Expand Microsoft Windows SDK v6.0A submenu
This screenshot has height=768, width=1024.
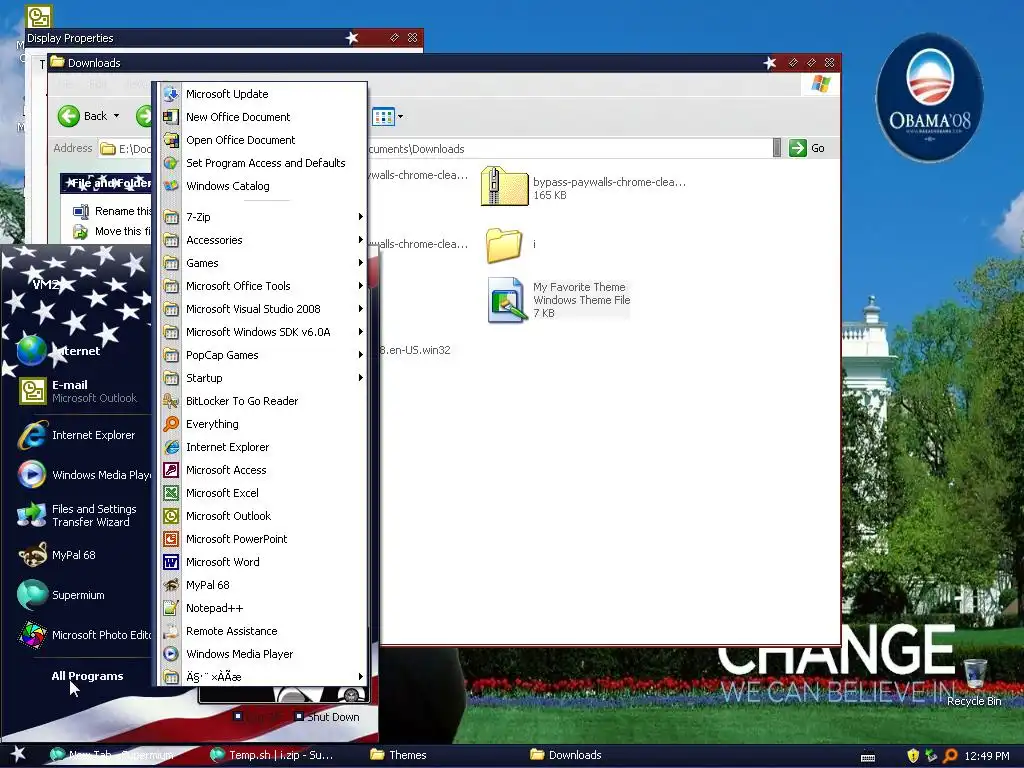(x=263, y=332)
